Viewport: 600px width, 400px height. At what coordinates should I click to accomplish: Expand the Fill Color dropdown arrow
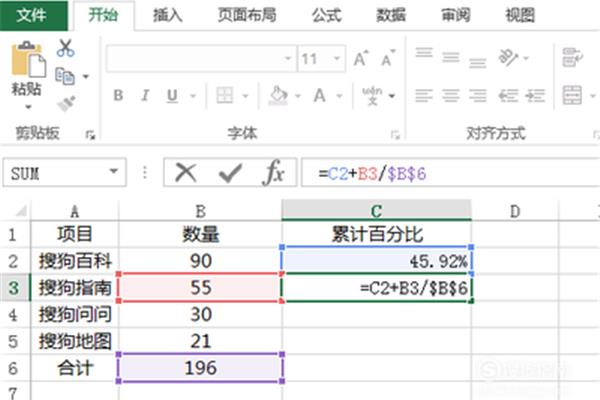click(298, 96)
